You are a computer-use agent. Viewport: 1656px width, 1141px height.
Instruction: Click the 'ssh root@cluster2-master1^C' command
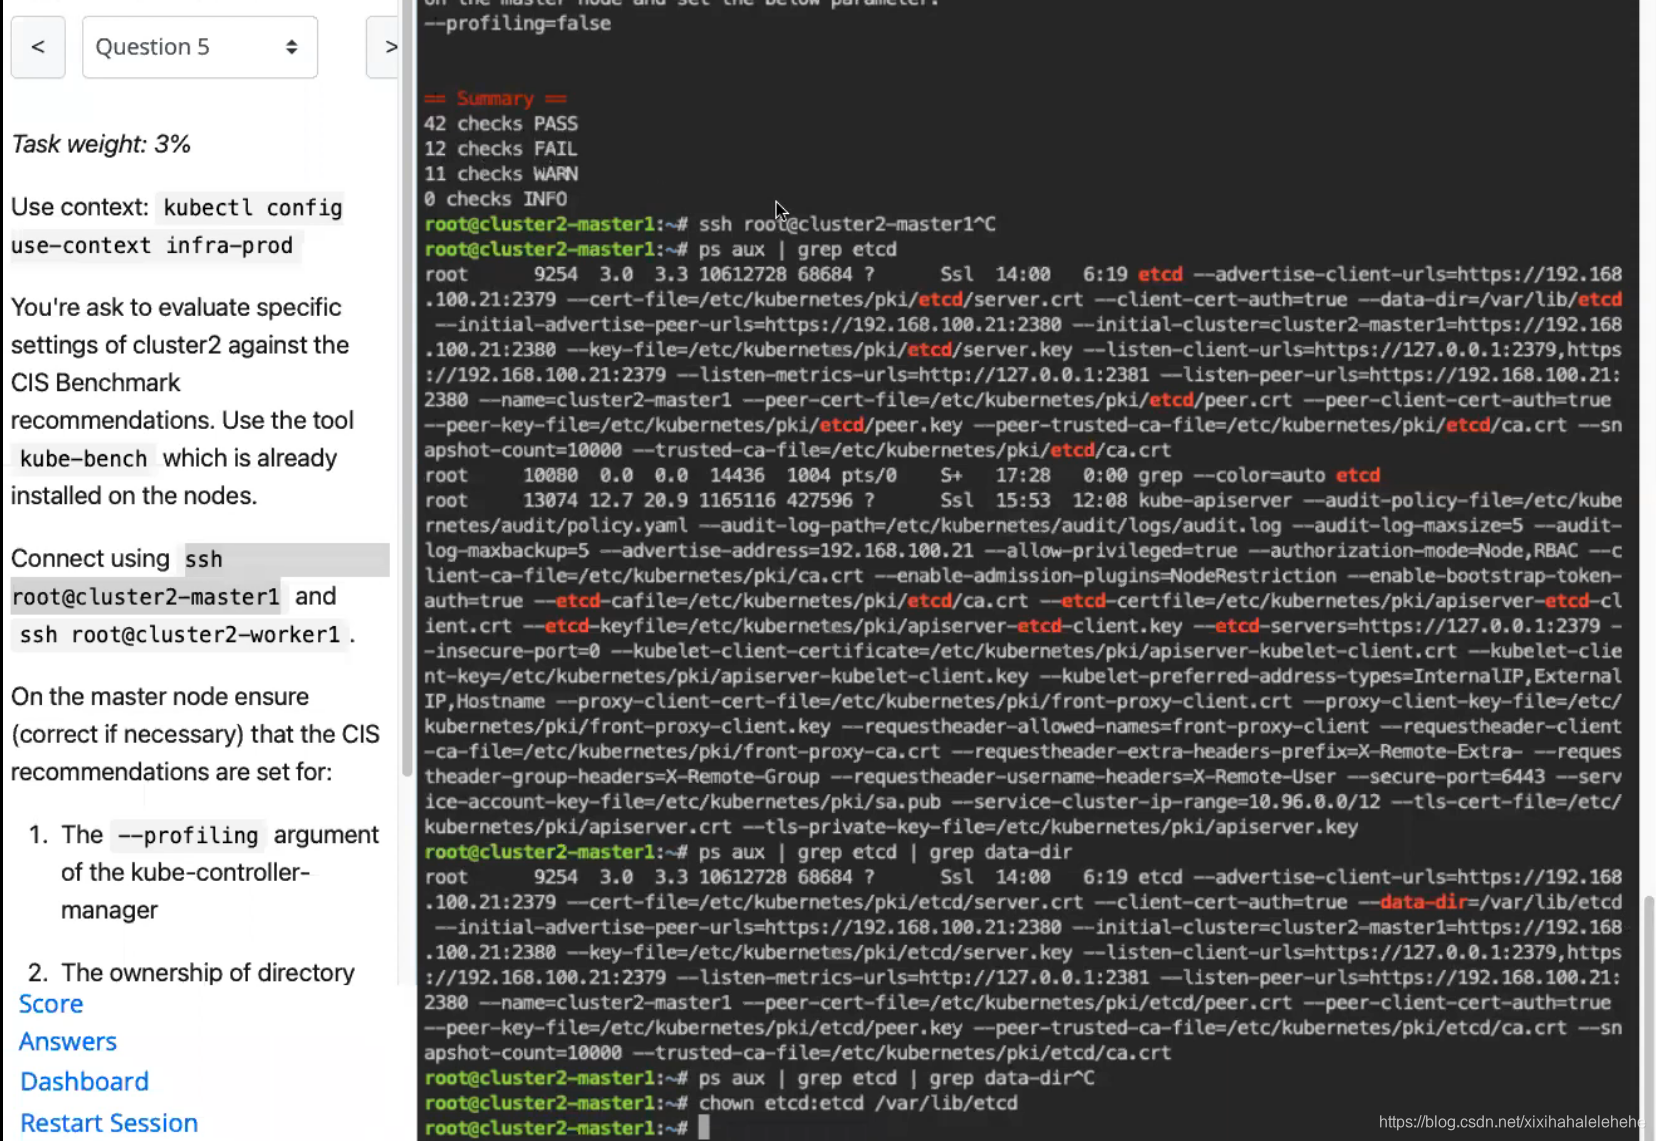(847, 224)
